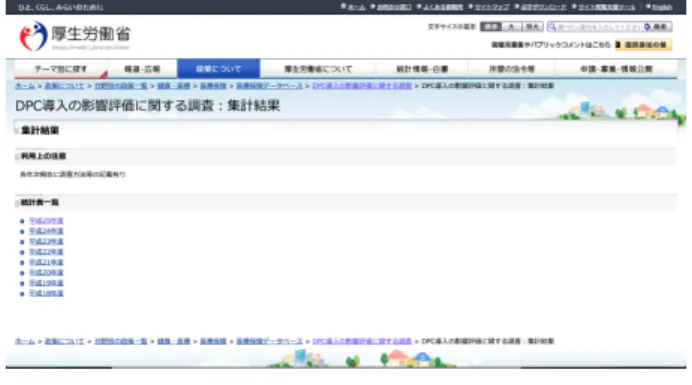Click 医療保険データベース in the footer breadcrumb
This screenshot has width=692, height=385.
click(x=269, y=341)
